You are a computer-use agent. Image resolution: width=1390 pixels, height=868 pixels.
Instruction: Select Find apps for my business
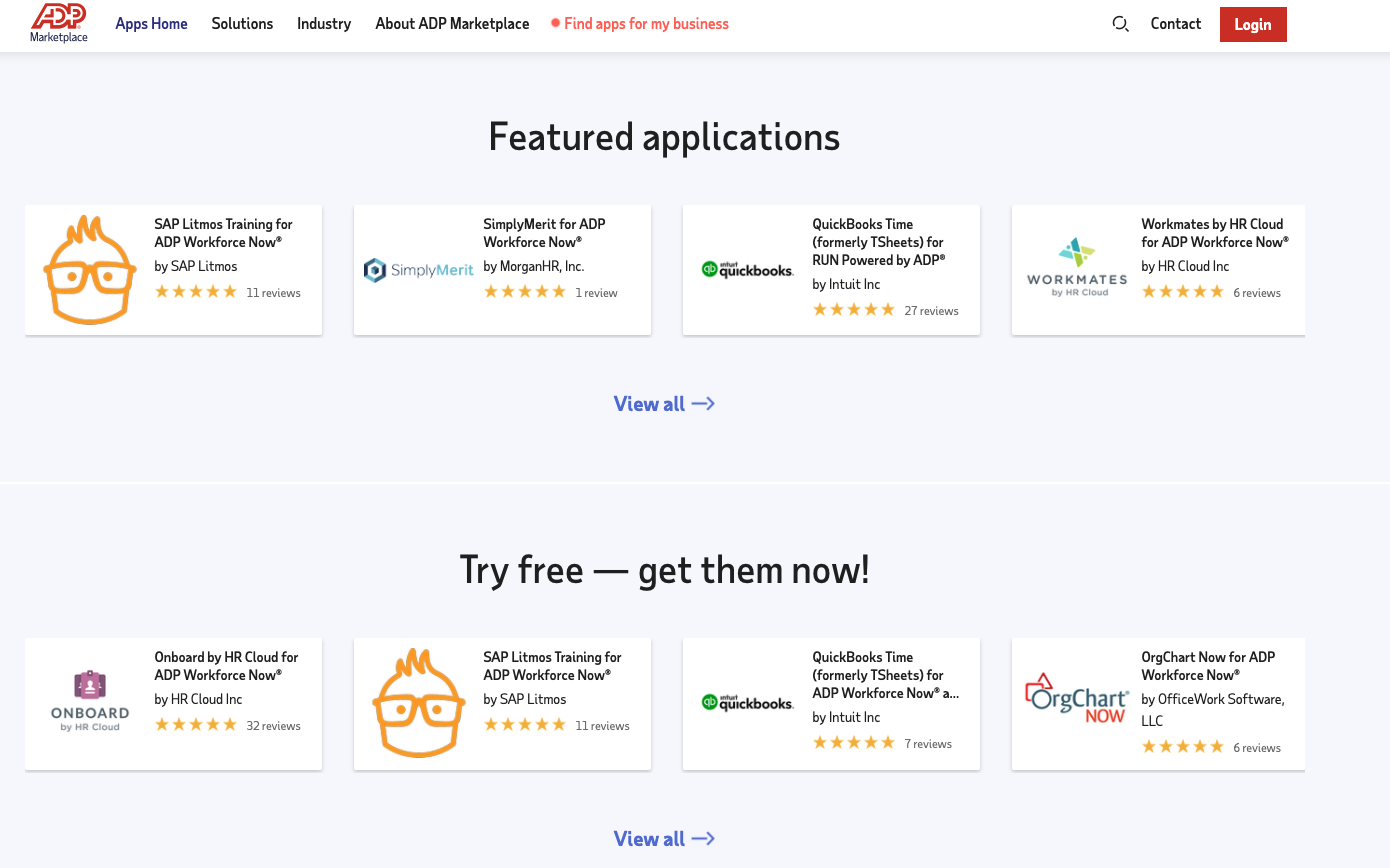tap(646, 24)
